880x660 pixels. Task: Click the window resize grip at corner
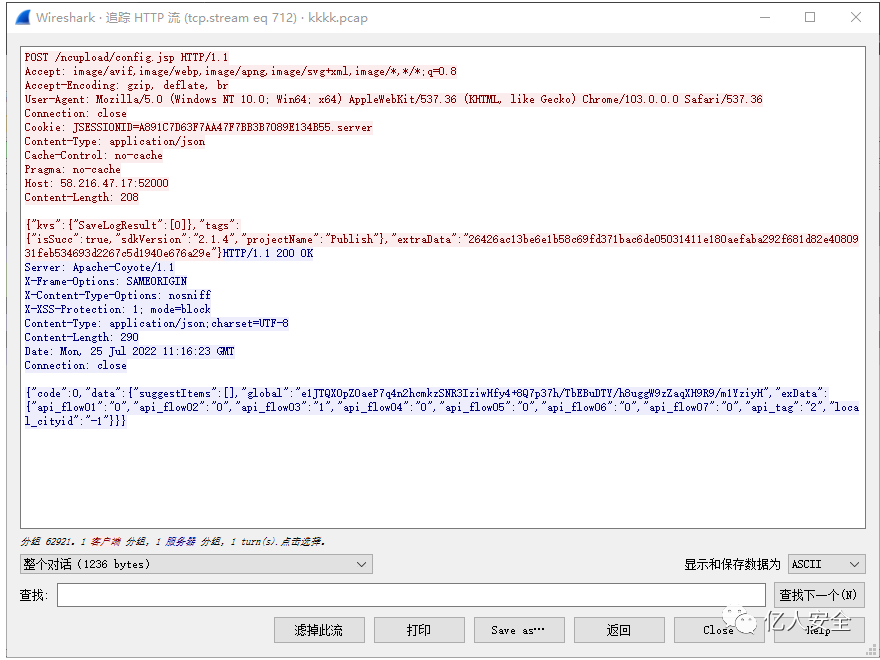[870, 652]
